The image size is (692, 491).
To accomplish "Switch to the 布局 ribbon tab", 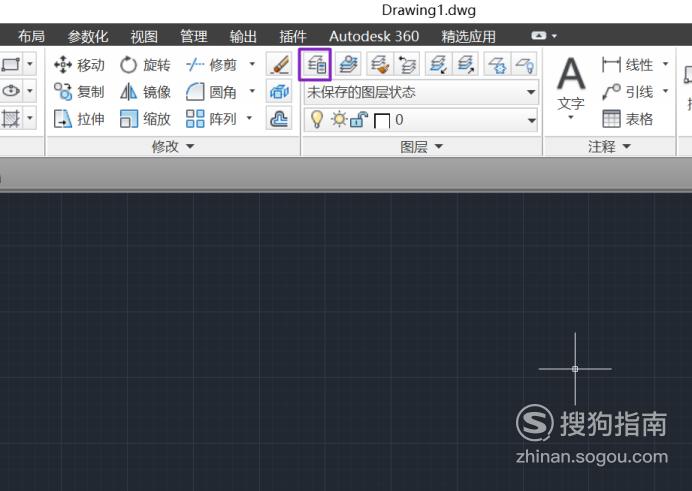I will 31,36.
